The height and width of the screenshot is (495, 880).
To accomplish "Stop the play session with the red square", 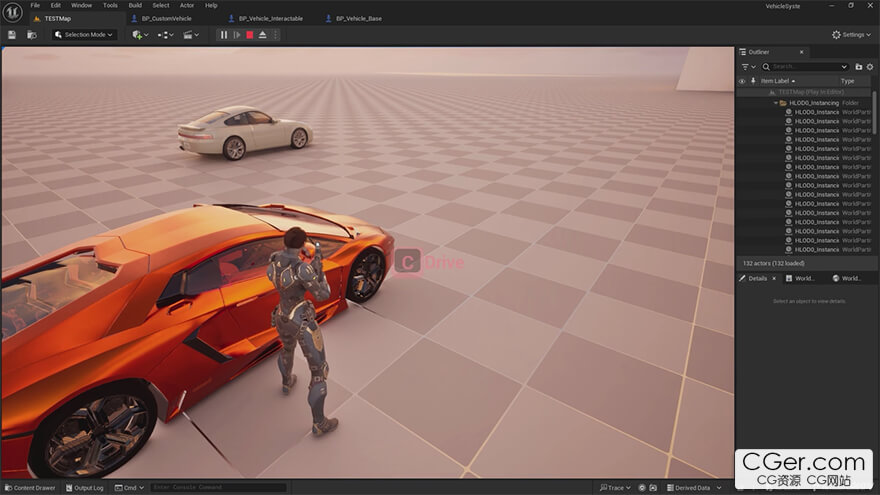I will coord(250,35).
